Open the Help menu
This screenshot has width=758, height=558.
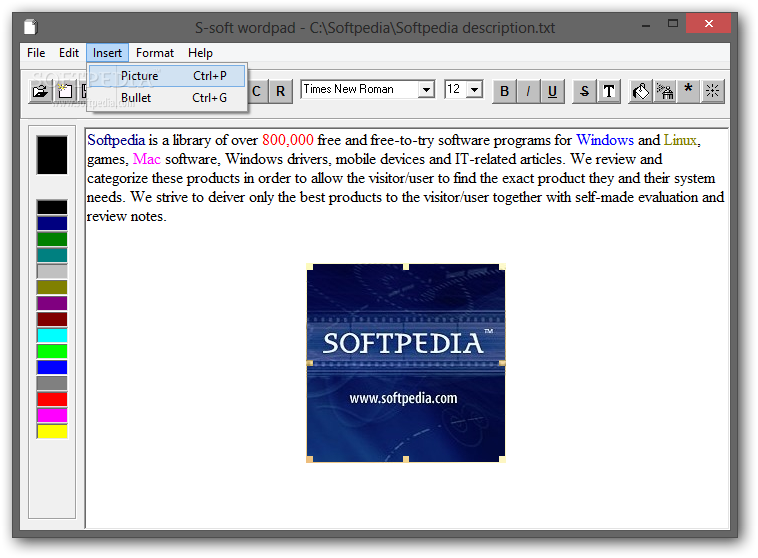pyautogui.click(x=200, y=53)
